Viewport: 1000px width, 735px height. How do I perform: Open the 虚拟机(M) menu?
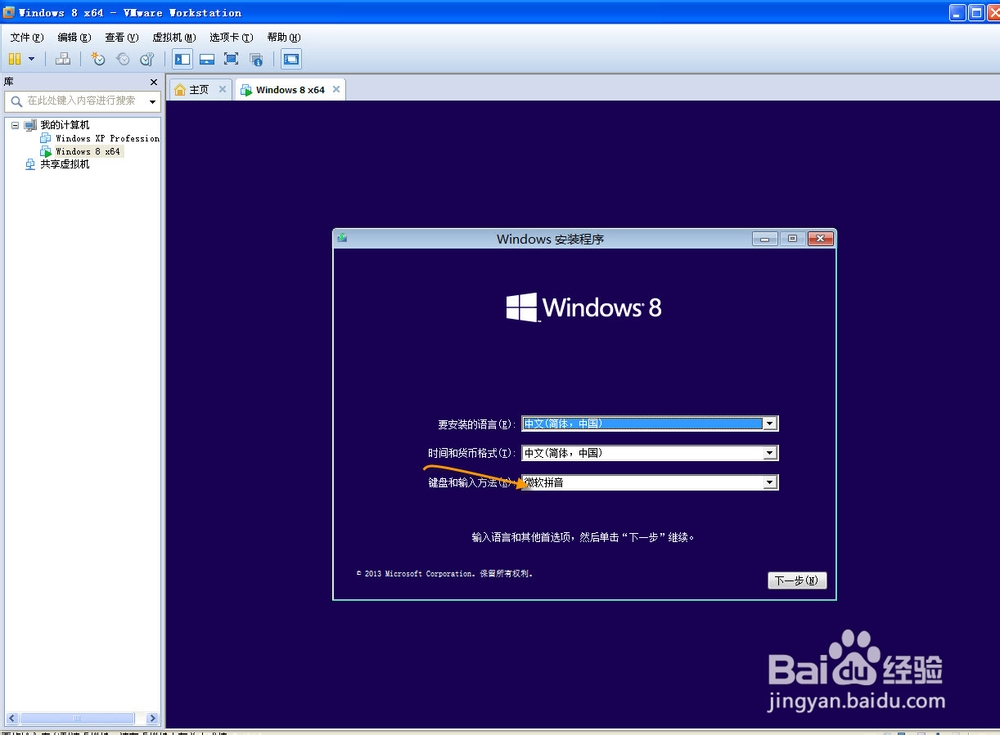(173, 37)
